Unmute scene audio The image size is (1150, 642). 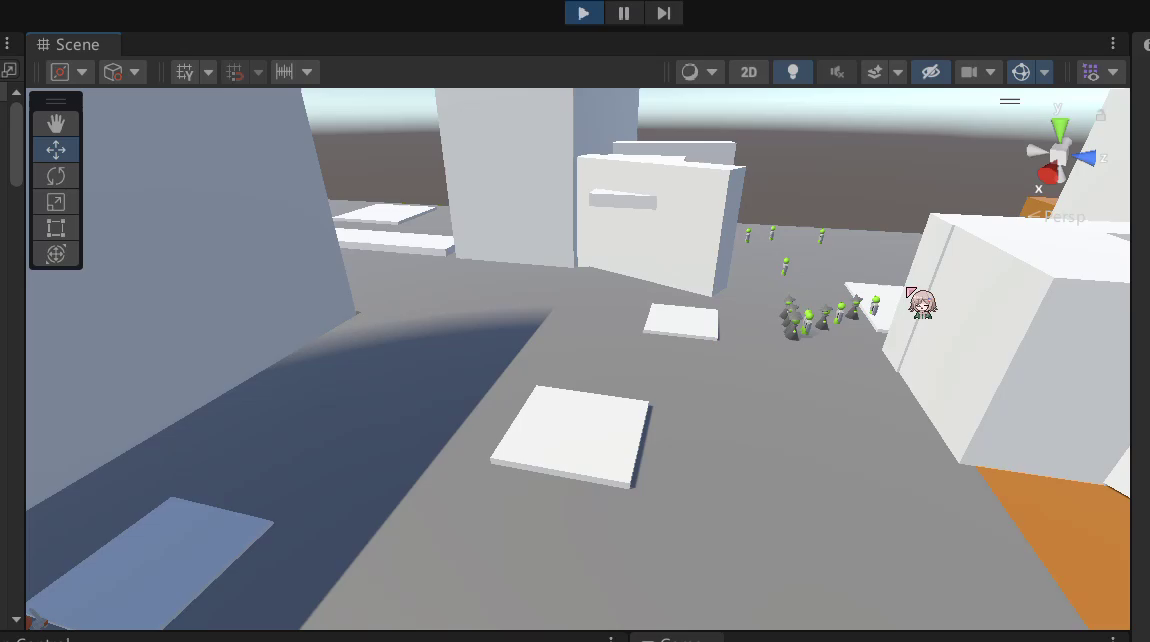pyautogui.click(x=837, y=72)
